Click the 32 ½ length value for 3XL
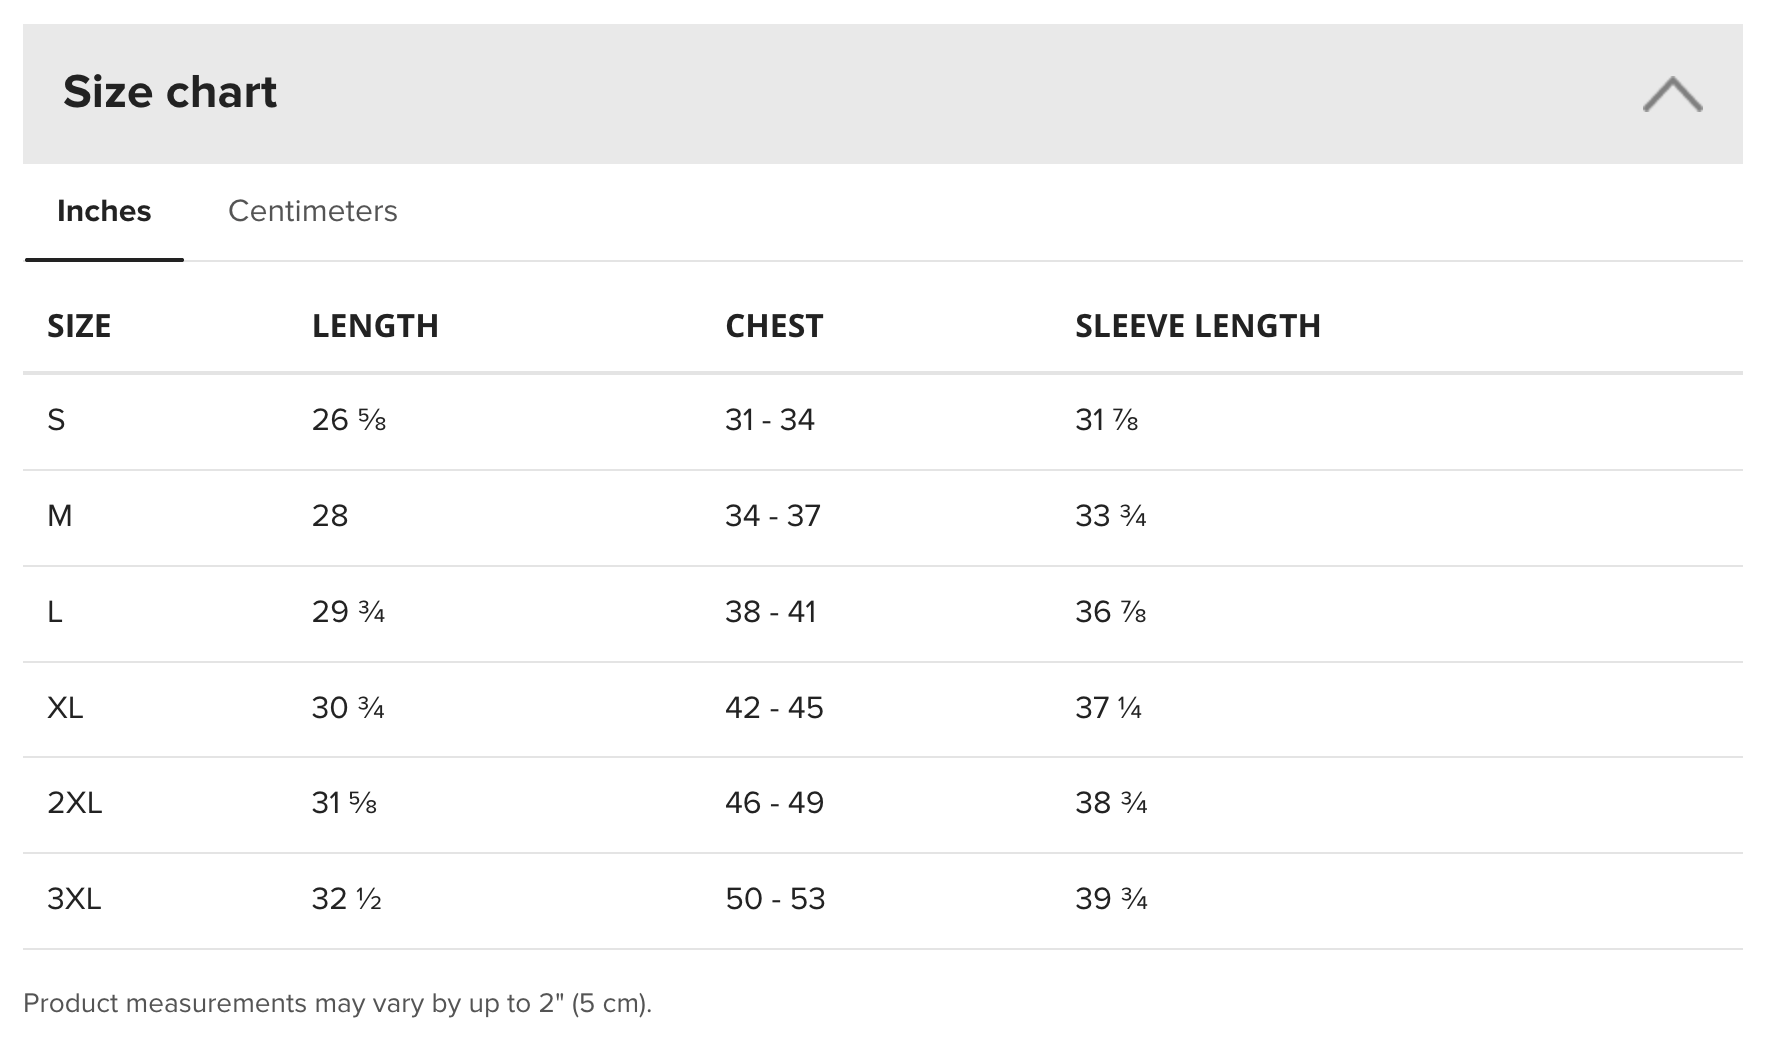 (x=347, y=899)
